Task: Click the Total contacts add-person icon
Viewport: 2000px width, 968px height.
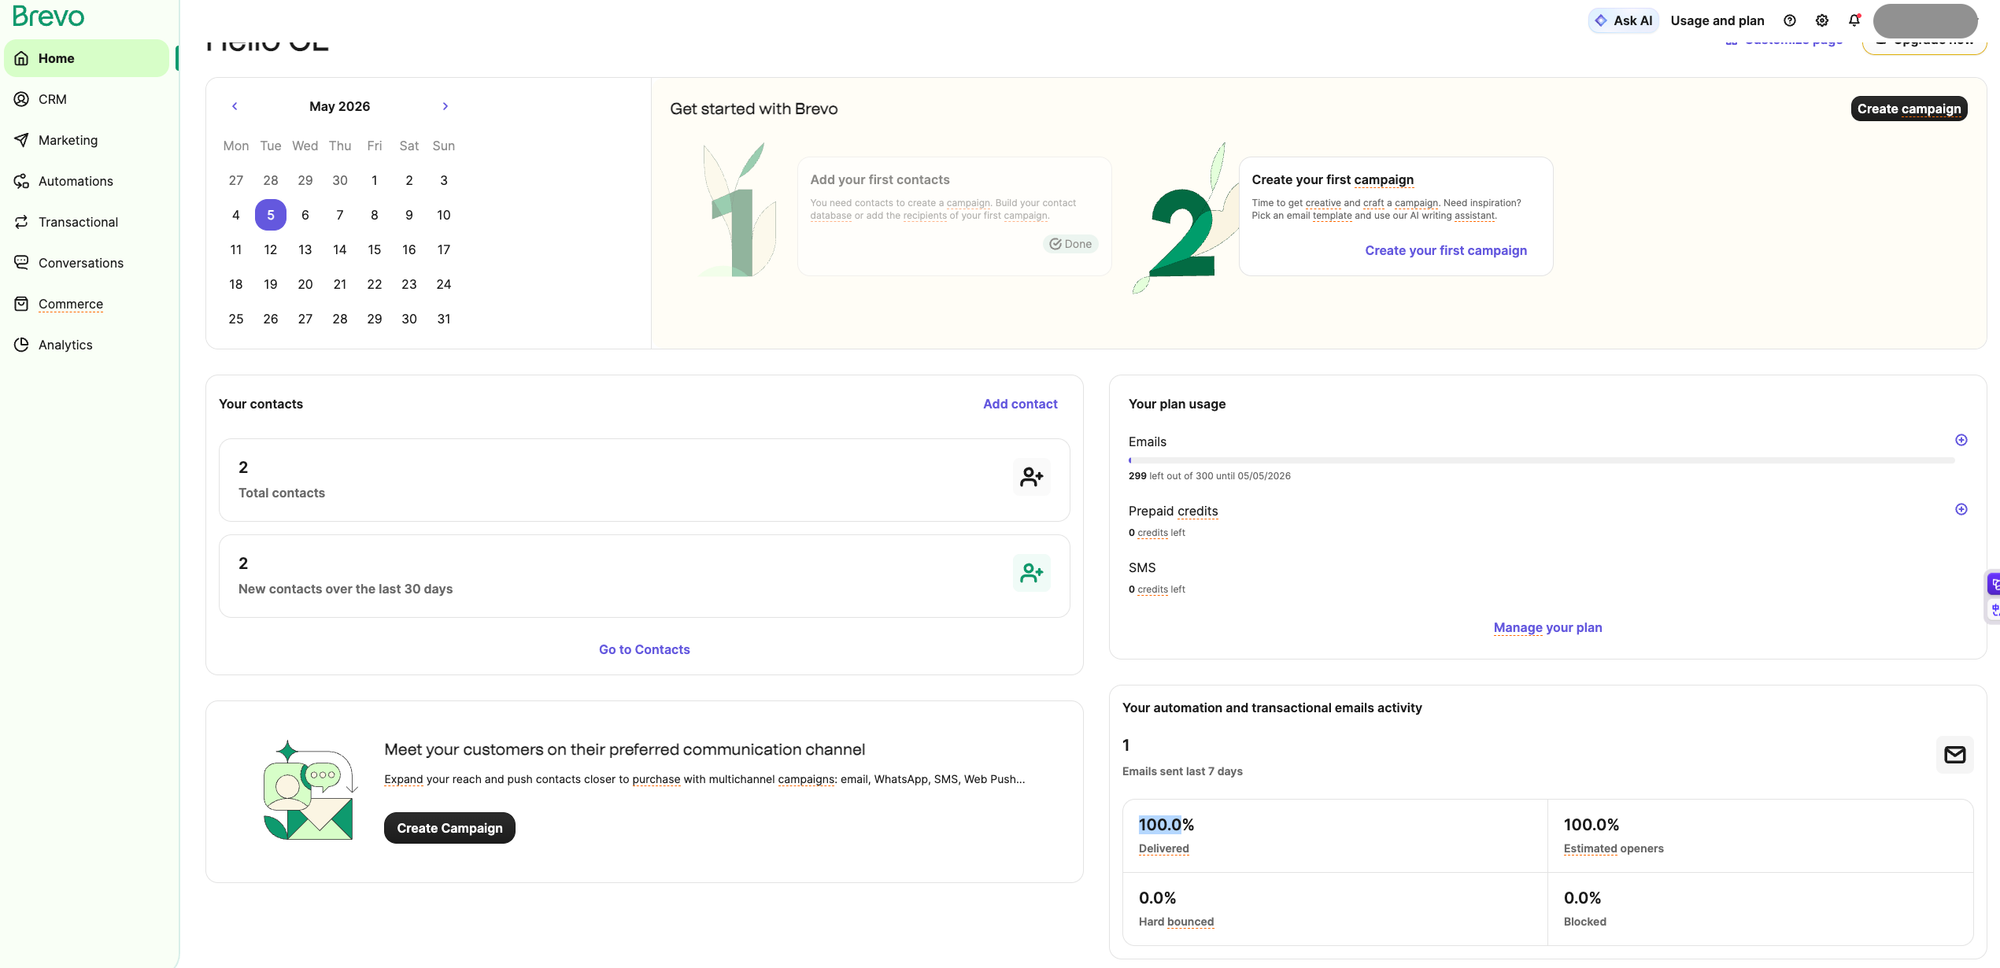Action: click(x=1031, y=477)
